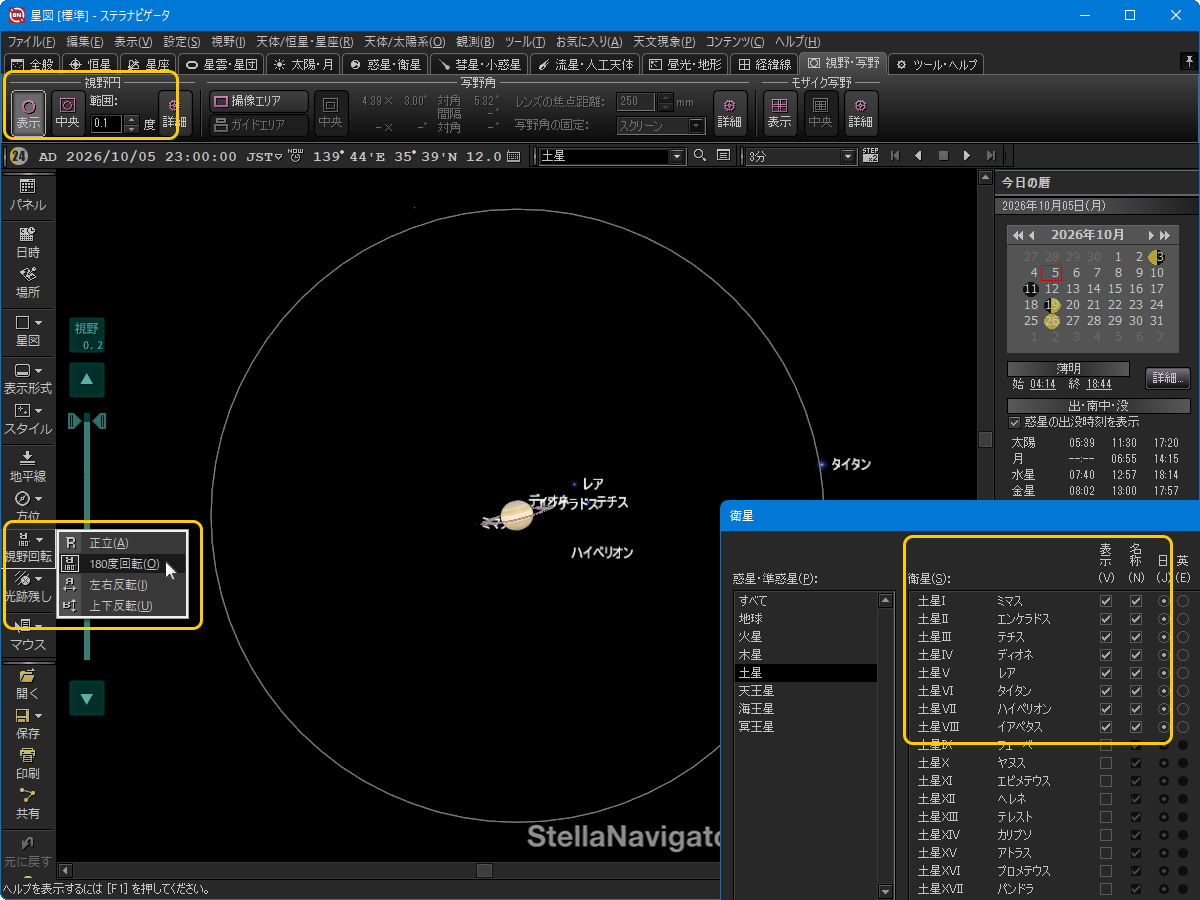The width and height of the screenshot is (1200, 900).
Task: Zoom in using the field-of-view up arrow
Action: tap(87, 379)
